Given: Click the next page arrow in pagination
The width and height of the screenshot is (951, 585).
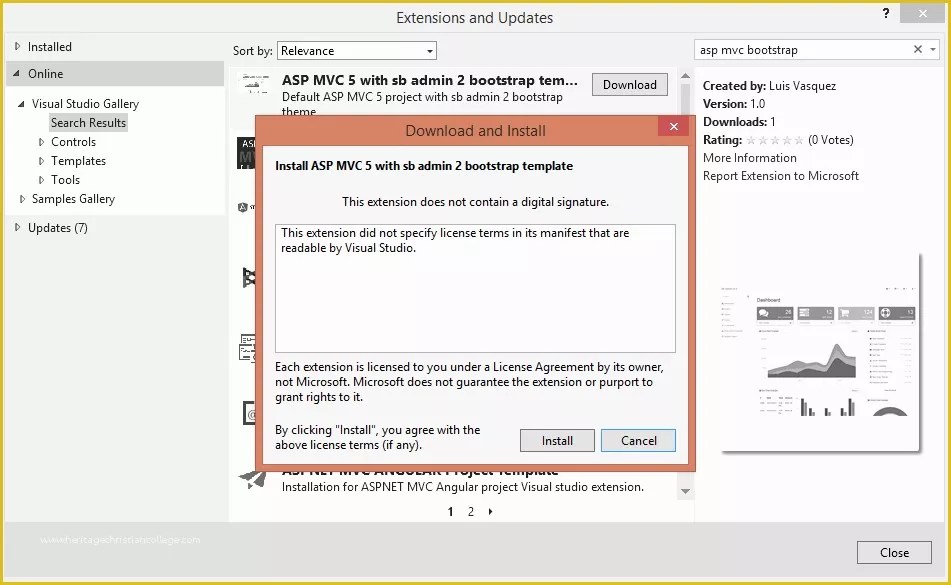Looking at the screenshot, I should pyautogui.click(x=489, y=511).
